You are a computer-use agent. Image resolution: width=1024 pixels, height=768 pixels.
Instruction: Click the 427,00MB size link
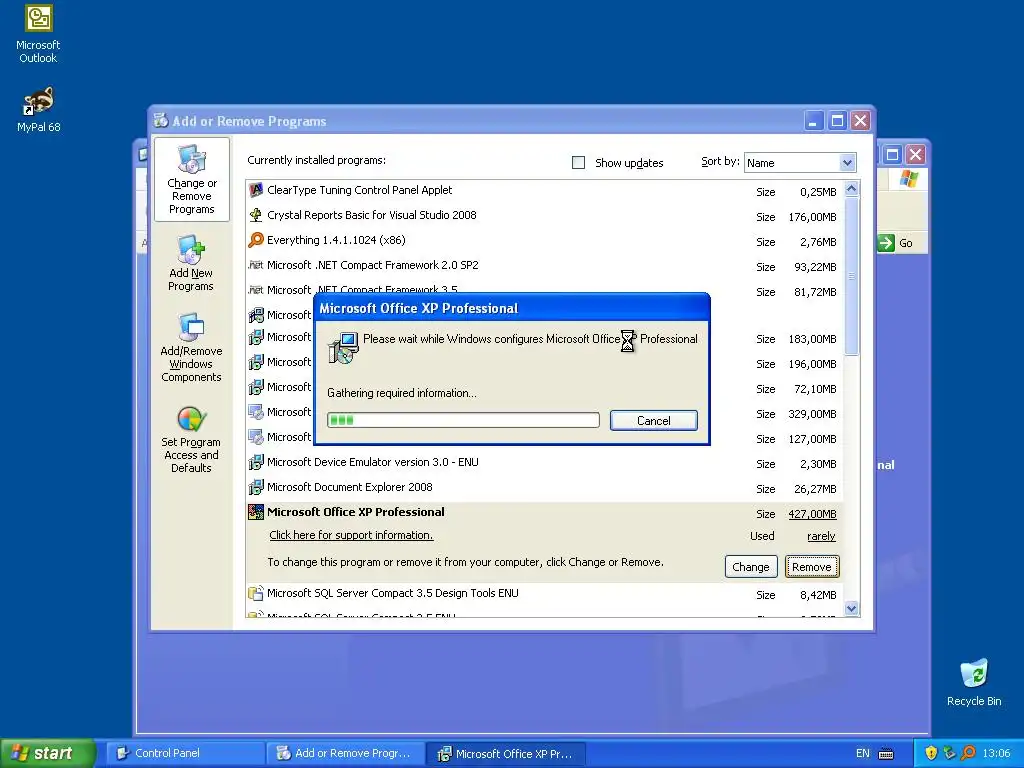click(x=812, y=514)
